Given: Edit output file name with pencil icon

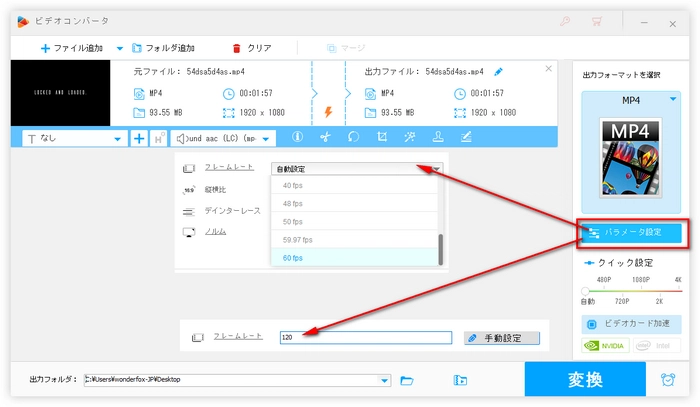Looking at the screenshot, I should 499,71.
